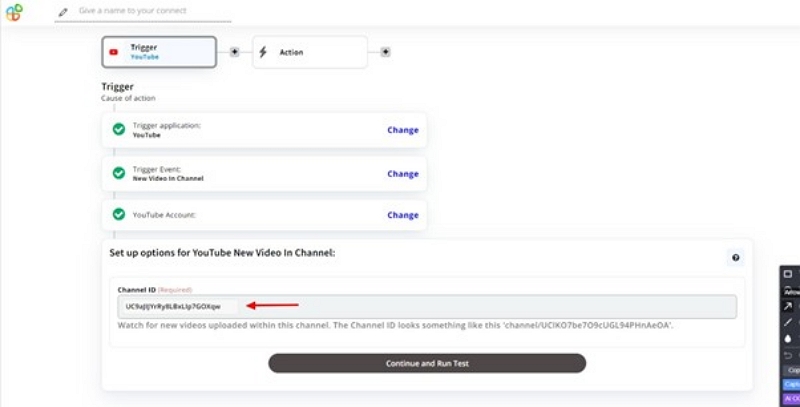
Task: Click Continue and Run Test button
Action: click(427, 364)
